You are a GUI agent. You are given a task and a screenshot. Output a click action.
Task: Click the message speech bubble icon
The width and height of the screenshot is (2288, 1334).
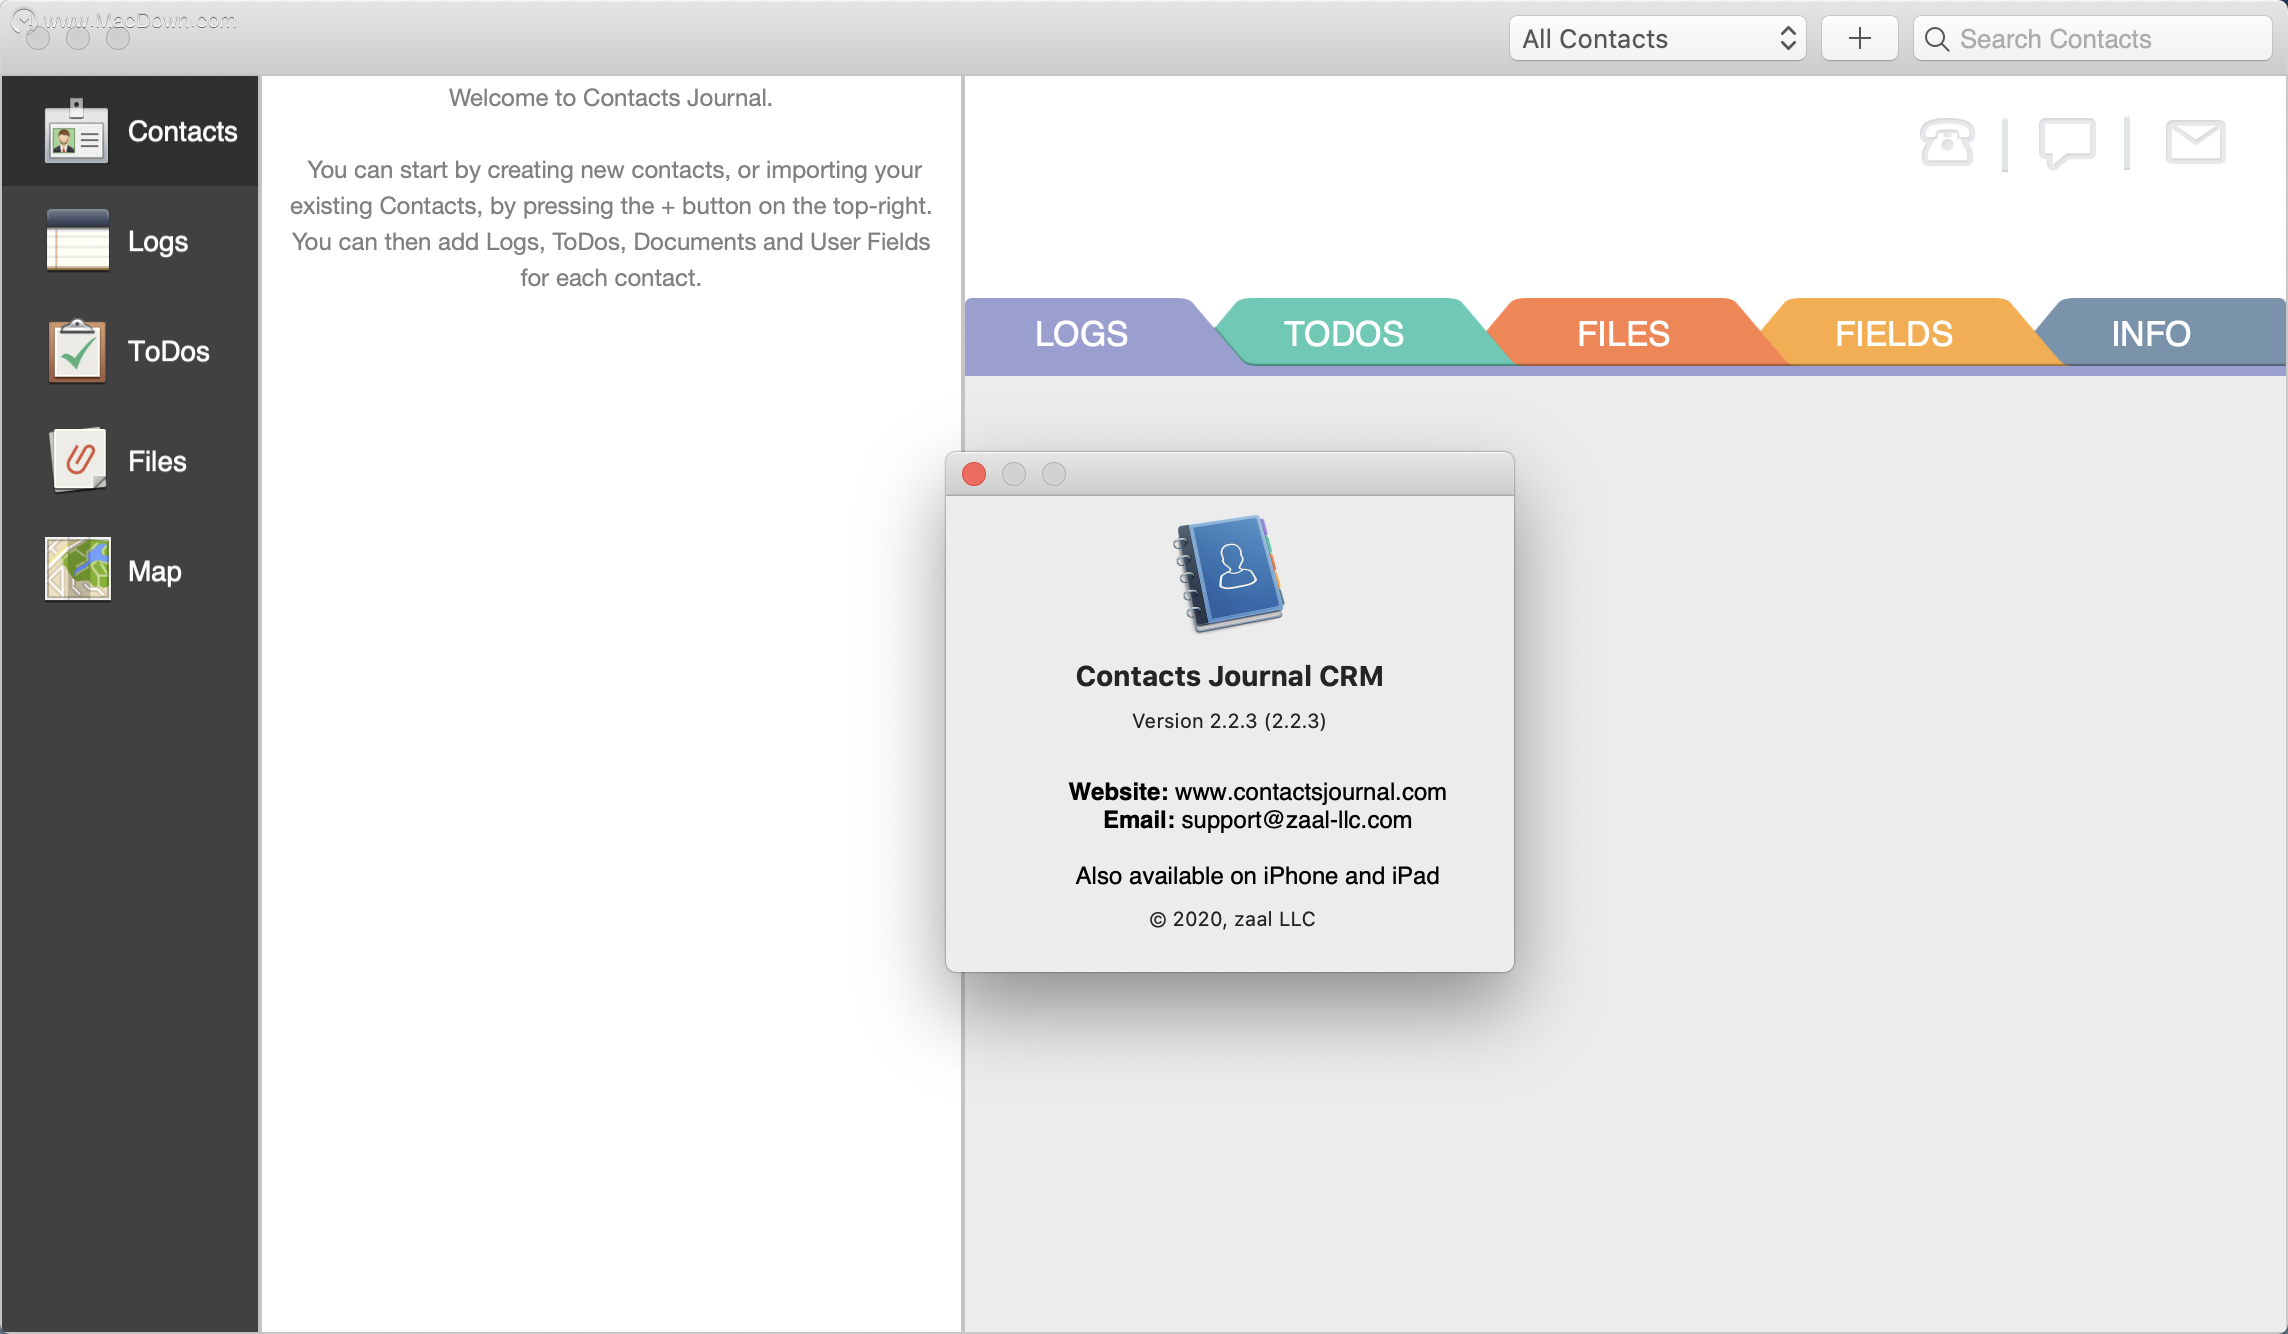pos(2066,143)
